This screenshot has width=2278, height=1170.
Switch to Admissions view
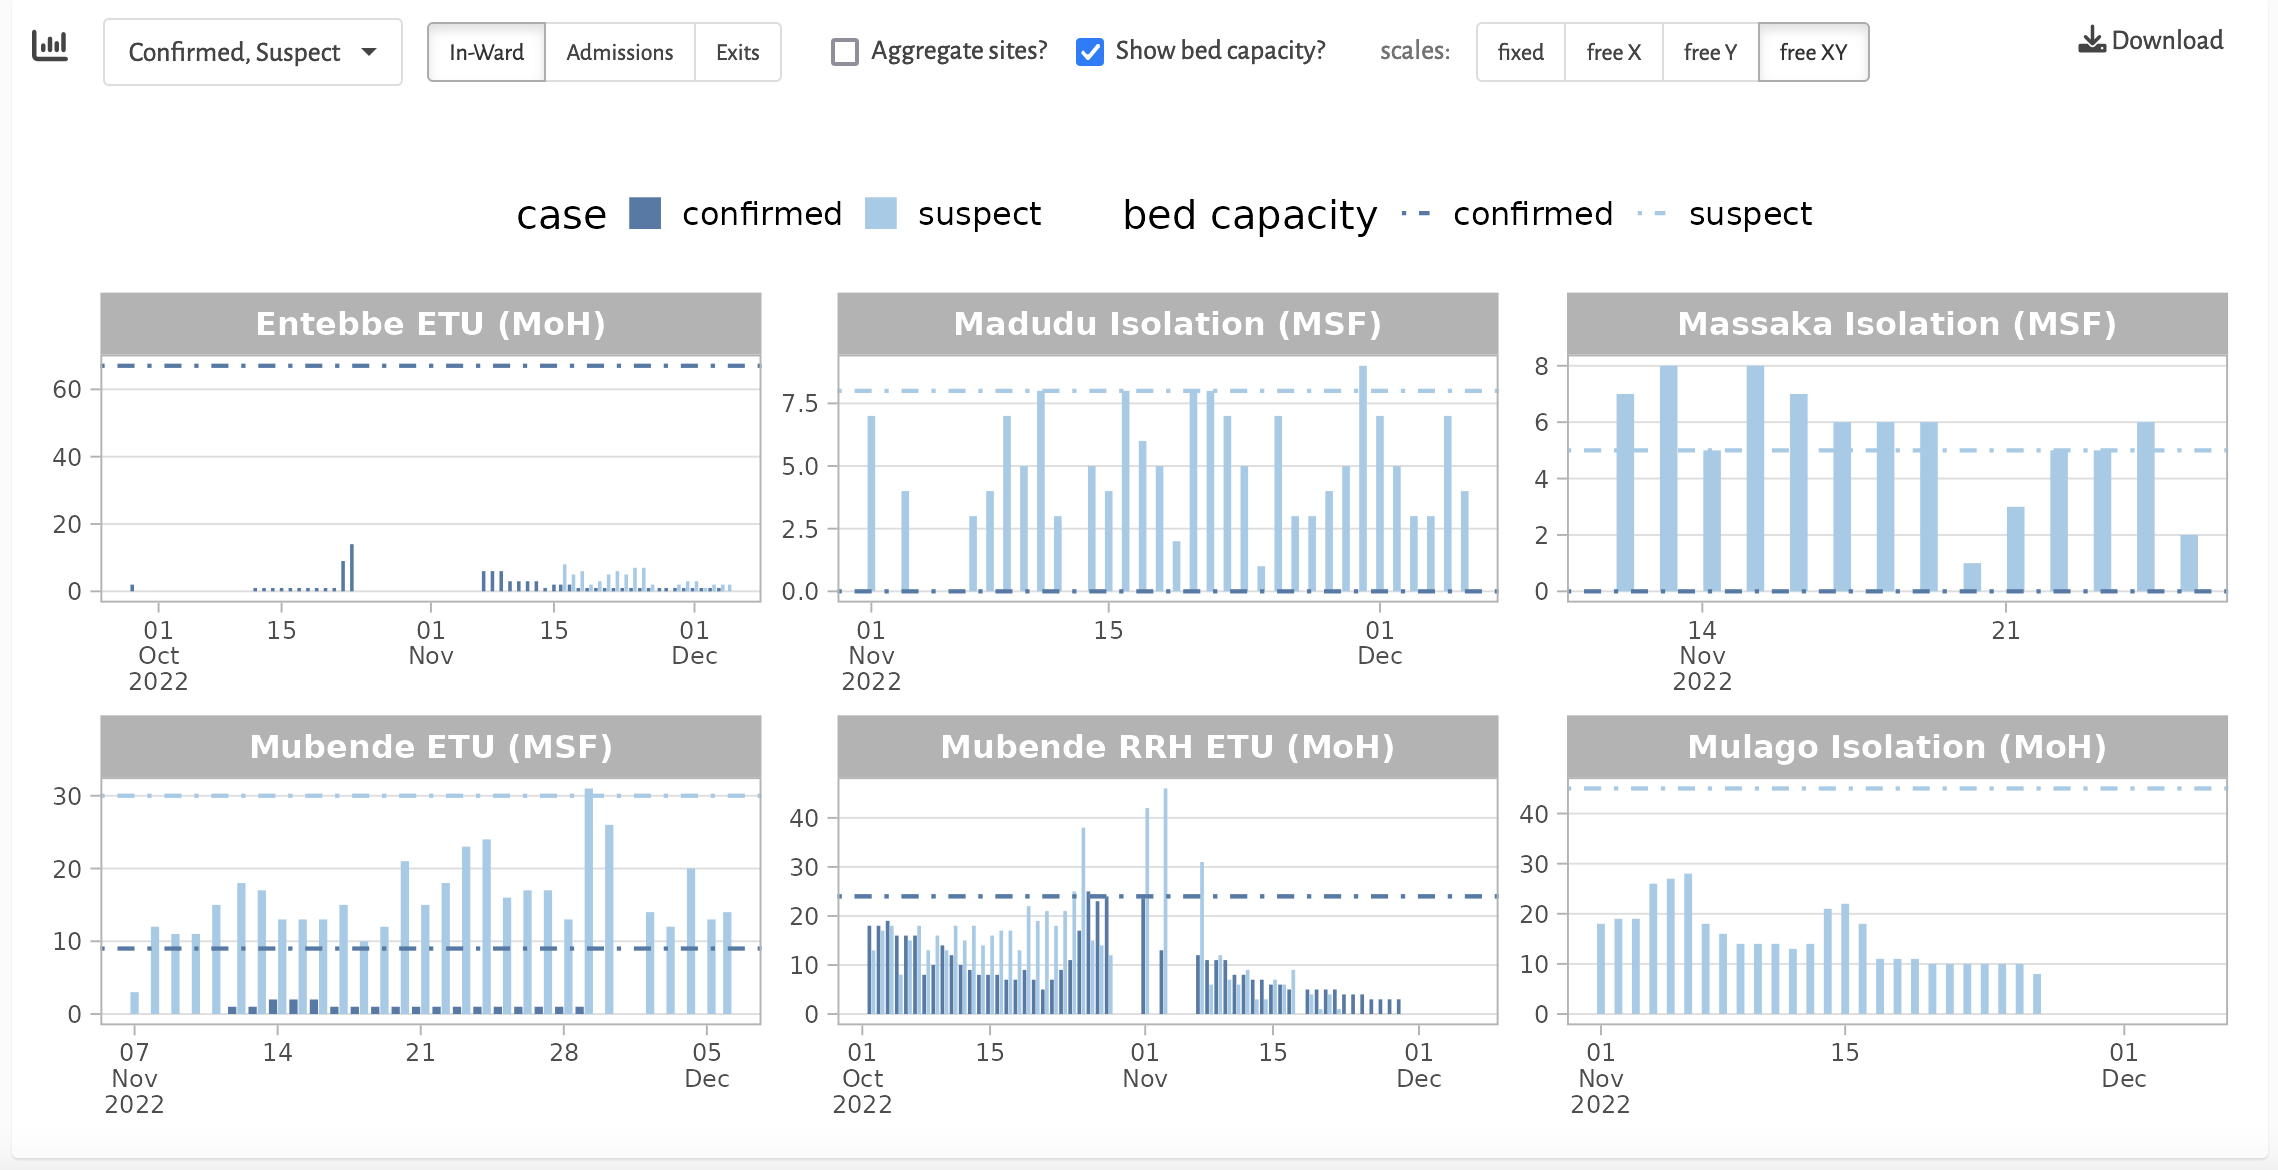pyautogui.click(x=620, y=52)
